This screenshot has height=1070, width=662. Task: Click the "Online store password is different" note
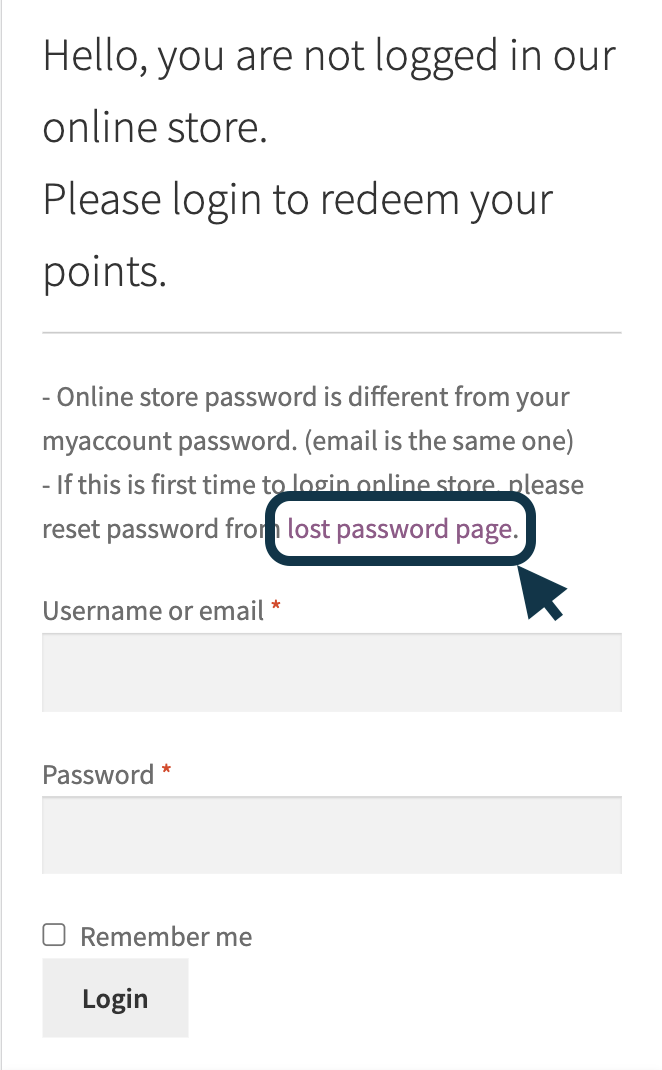306,397
